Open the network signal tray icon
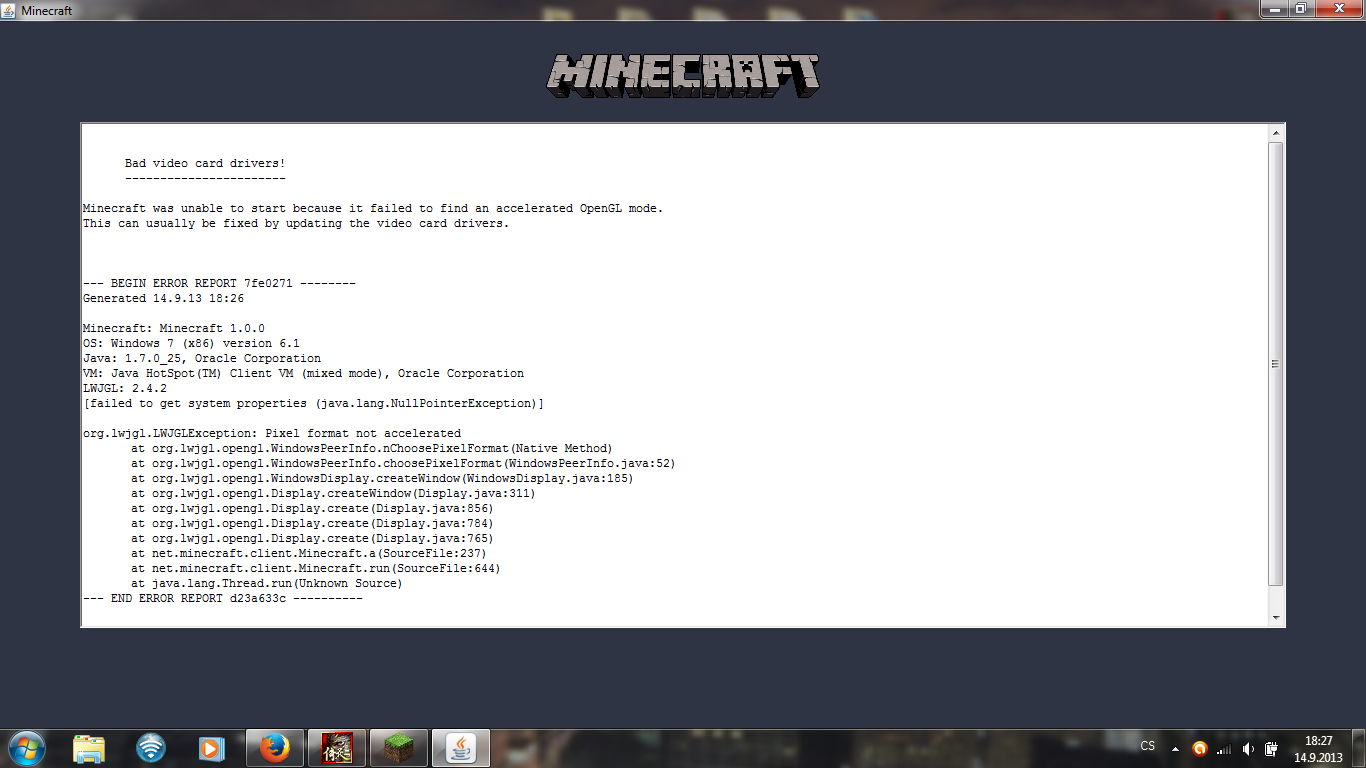 pos(1223,748)
